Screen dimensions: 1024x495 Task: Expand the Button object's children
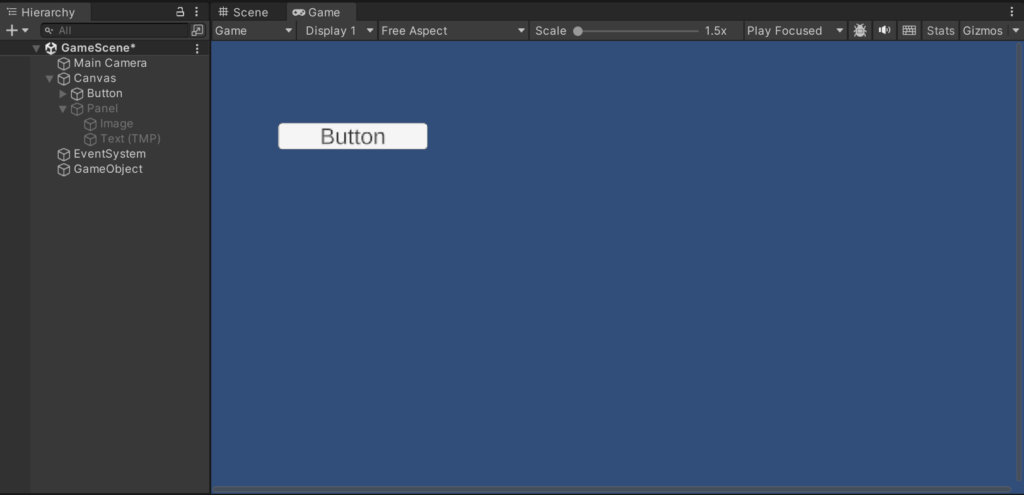point(63,94)
